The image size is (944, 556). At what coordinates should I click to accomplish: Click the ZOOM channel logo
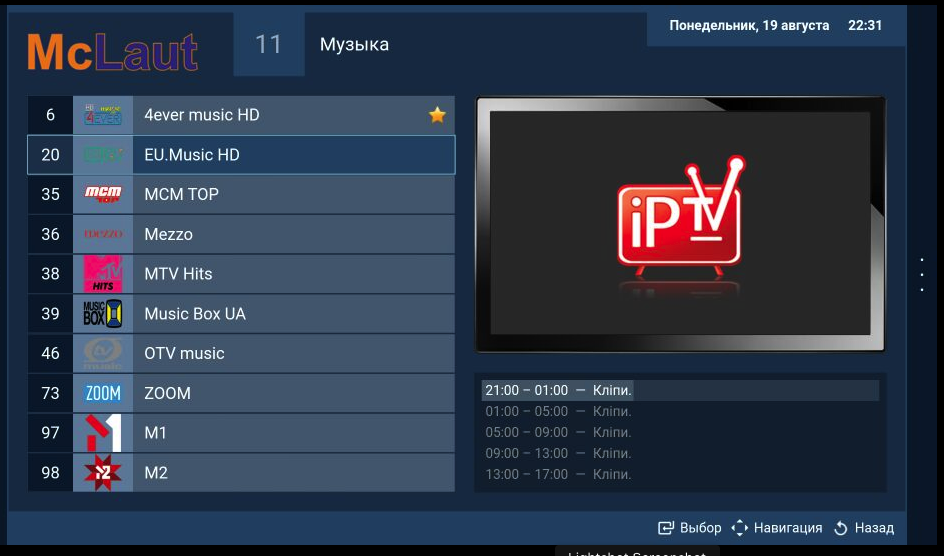(x=103, y=393)
